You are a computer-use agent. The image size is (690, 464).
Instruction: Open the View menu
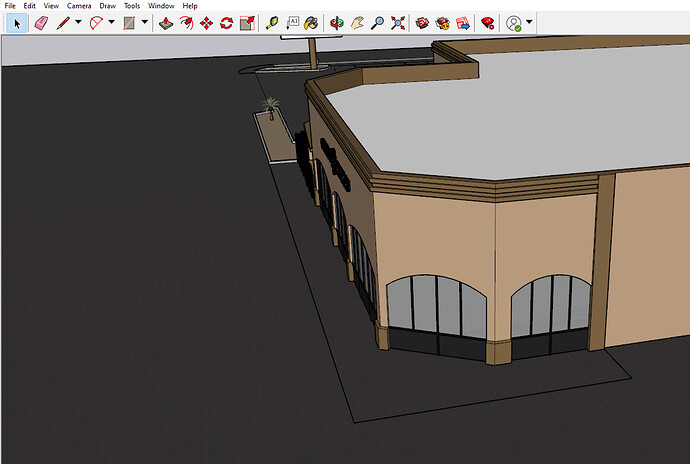click(x=51, y=6)
